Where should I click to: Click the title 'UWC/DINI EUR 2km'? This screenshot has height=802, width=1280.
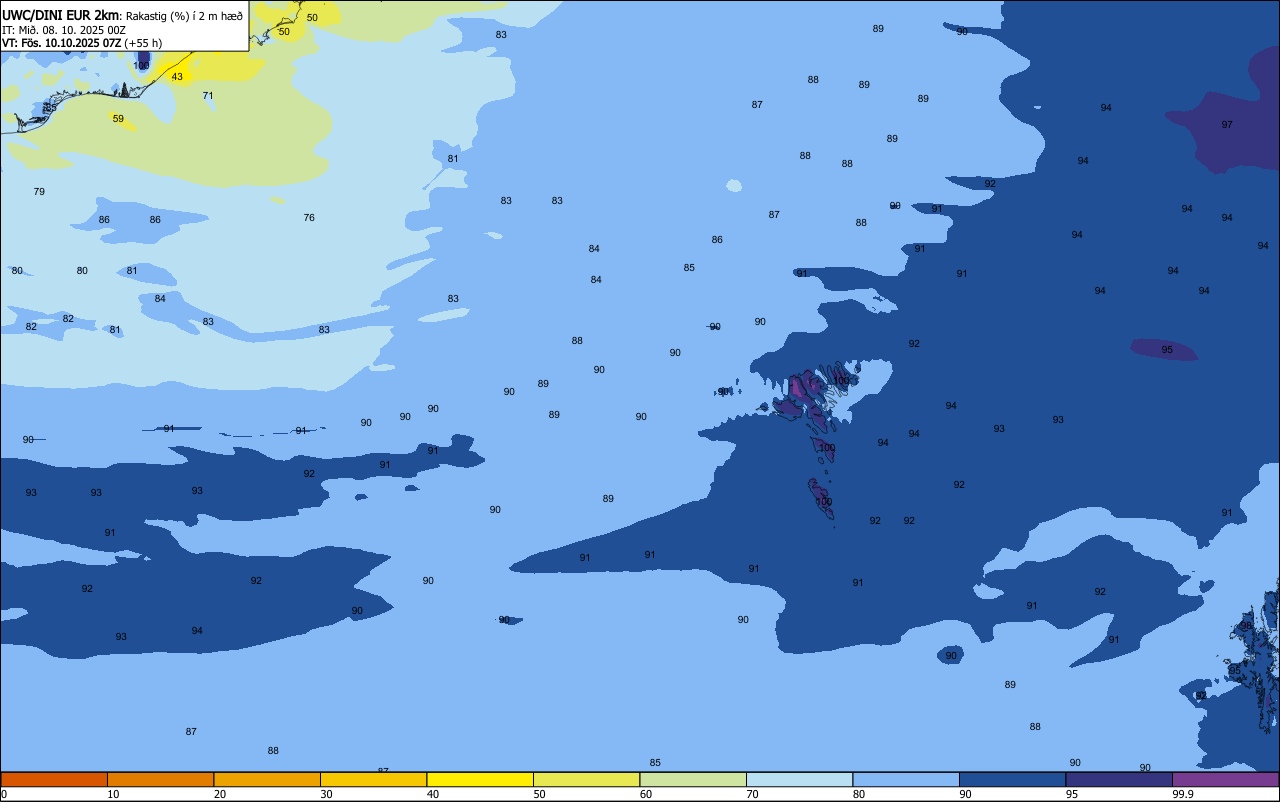point(60,14)
